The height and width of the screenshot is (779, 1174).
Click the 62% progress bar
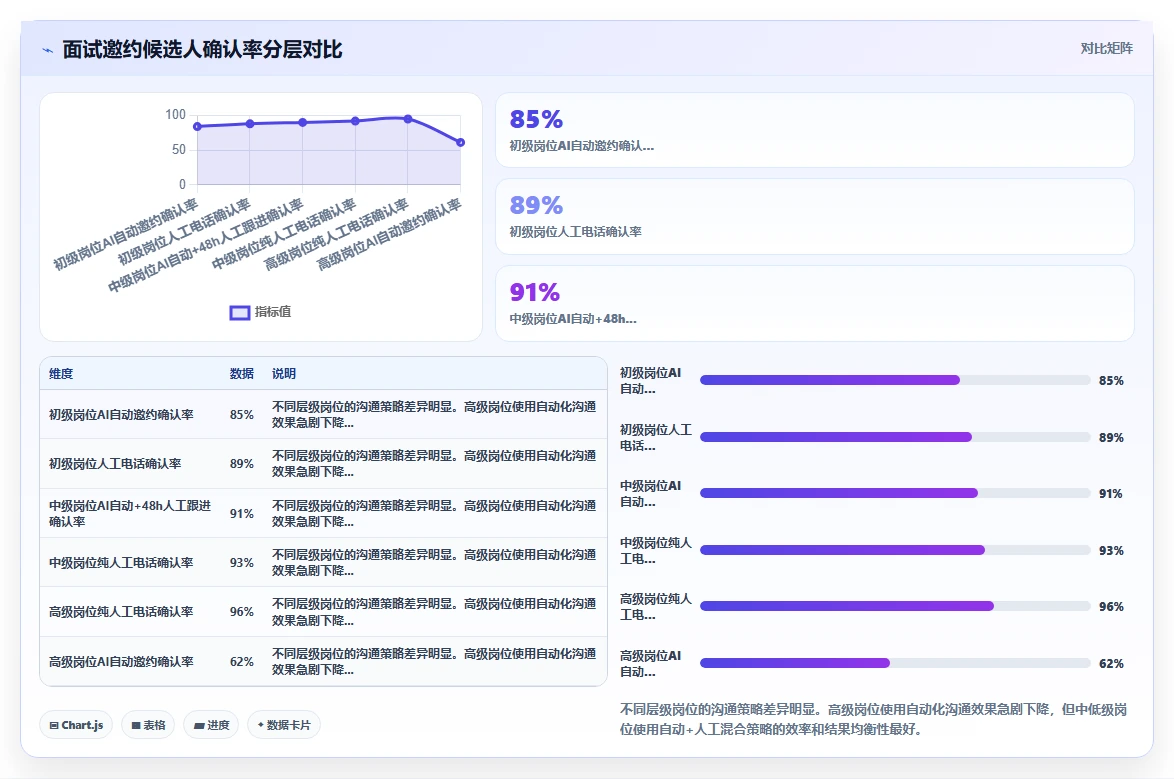click(x=895, y=664)
